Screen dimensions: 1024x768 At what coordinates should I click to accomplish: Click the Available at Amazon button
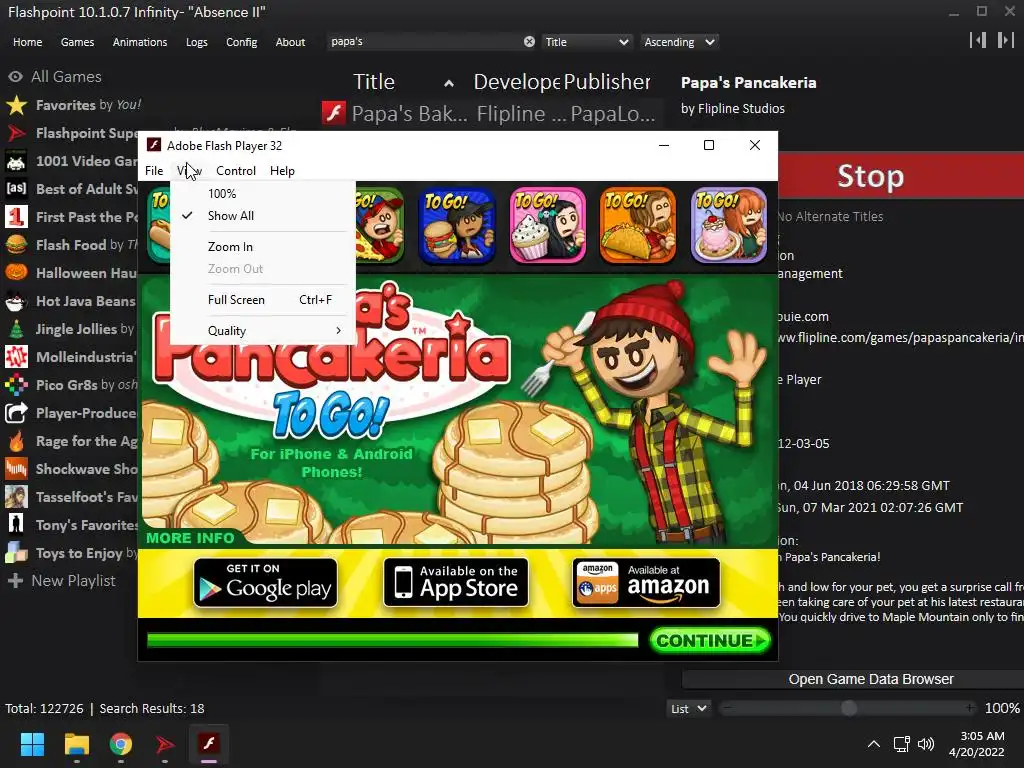click(x=647, y=583)
